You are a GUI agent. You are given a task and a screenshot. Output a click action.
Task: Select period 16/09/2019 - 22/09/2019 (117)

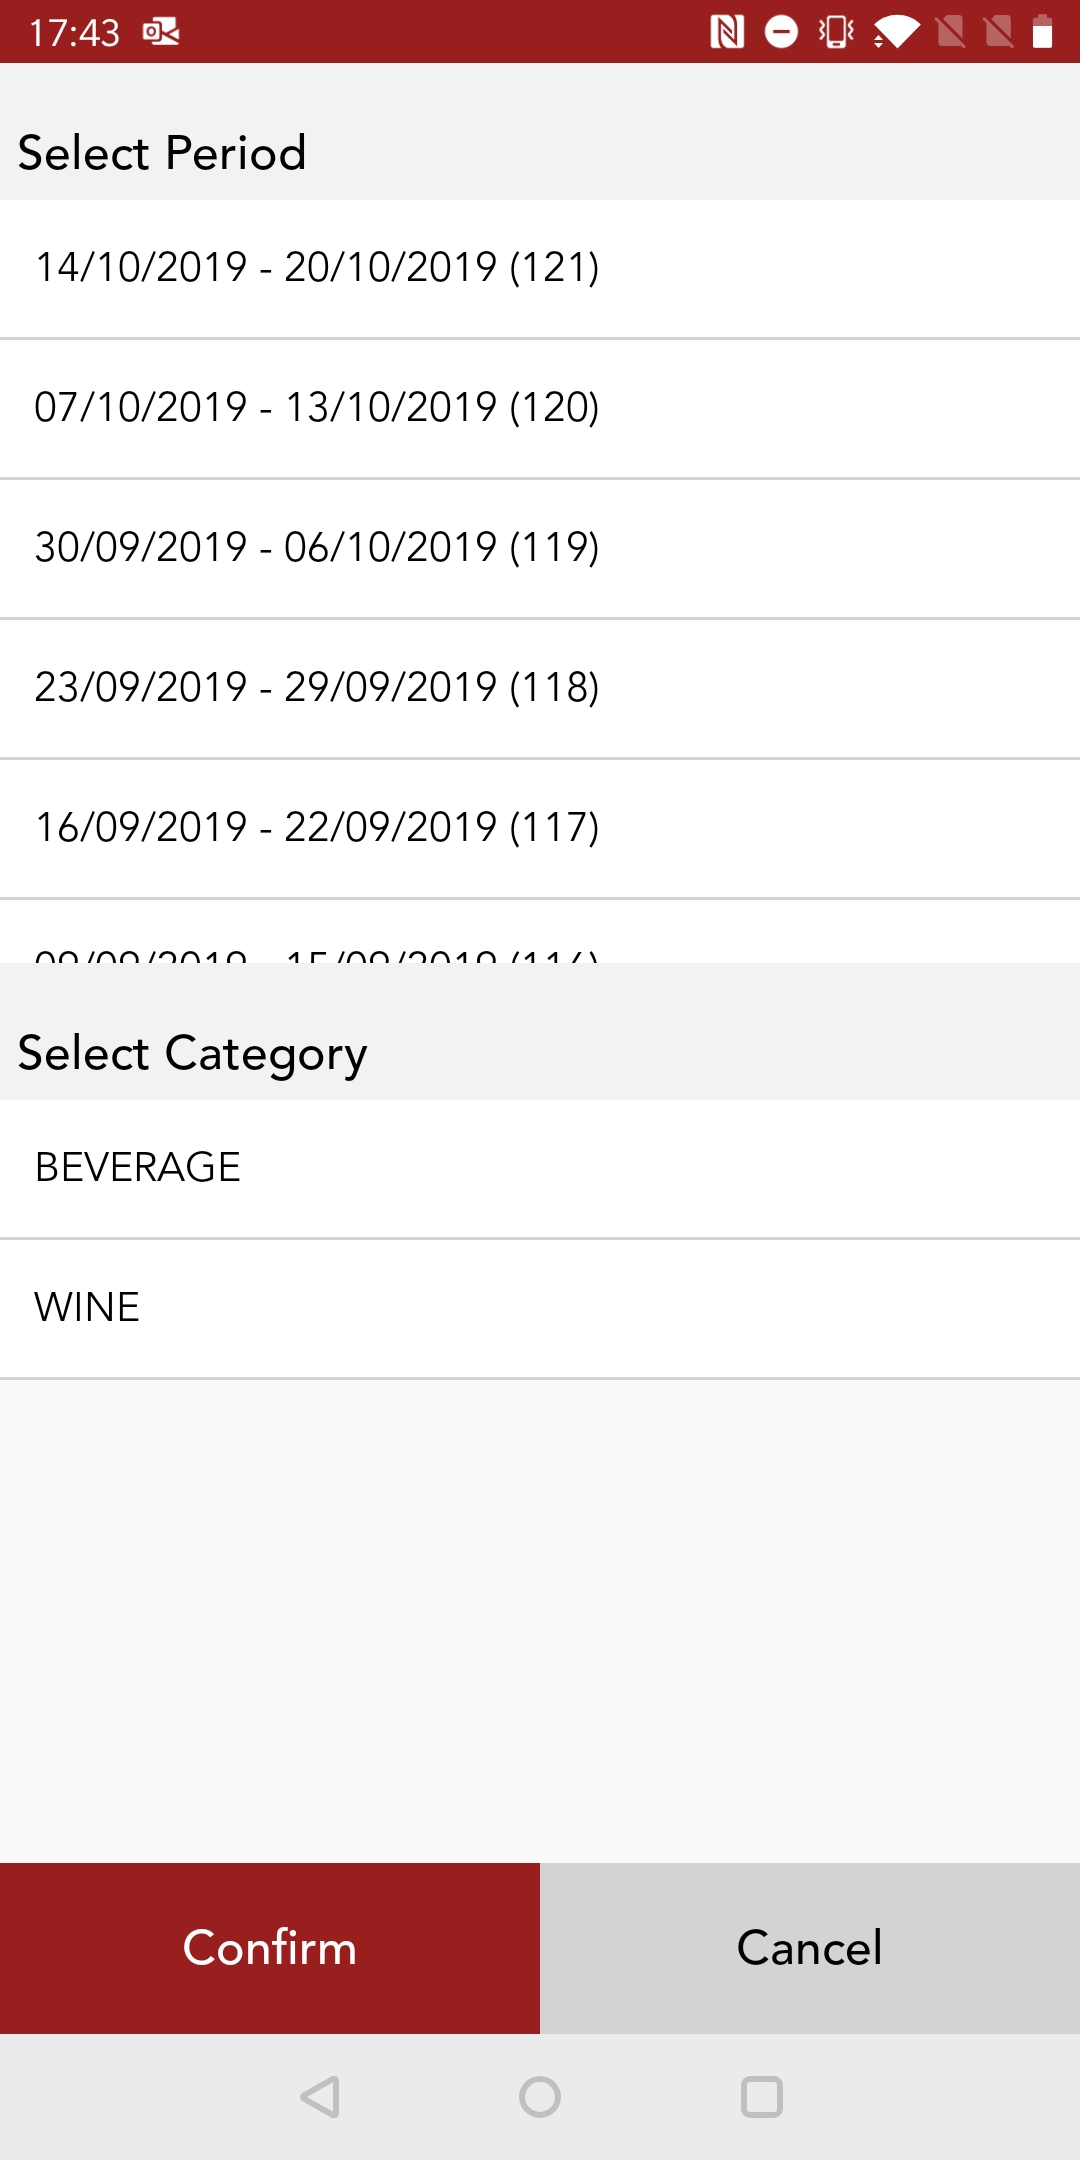[x=540, y=828]
